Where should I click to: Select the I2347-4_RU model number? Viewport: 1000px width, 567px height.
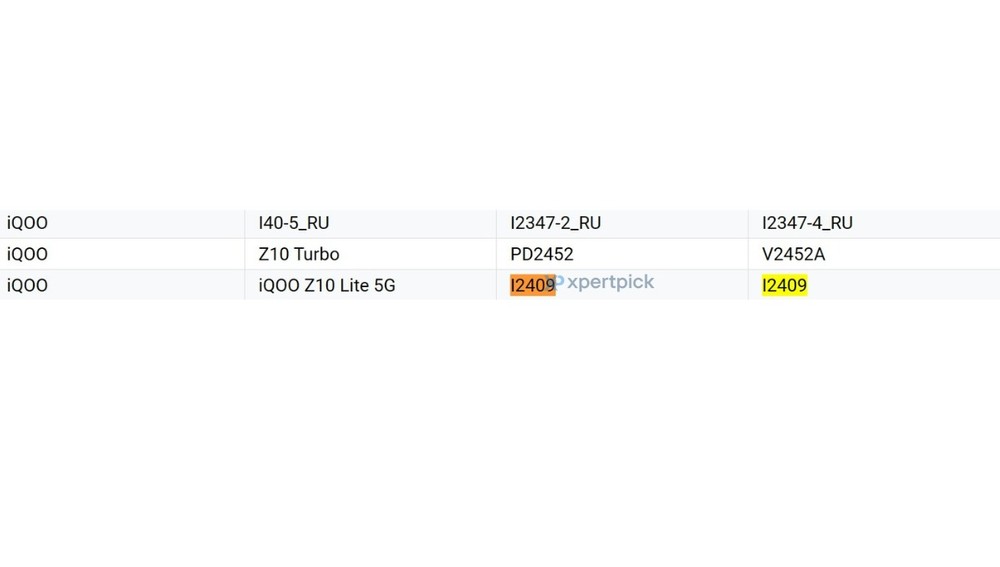(807, 223)
